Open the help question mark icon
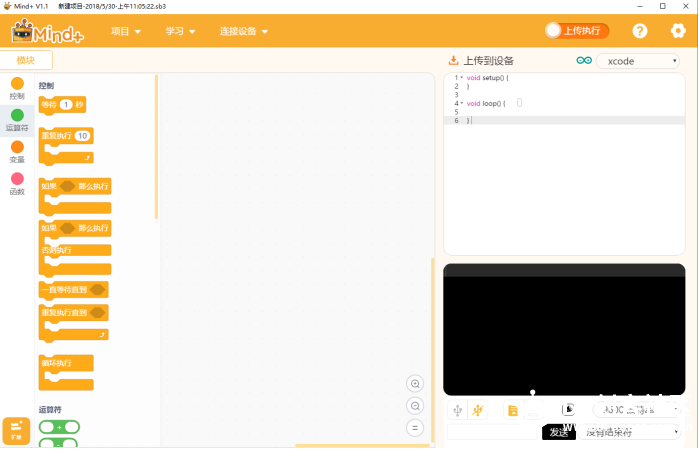The width and height of the screenshot is (698, 449). [640, 31]
